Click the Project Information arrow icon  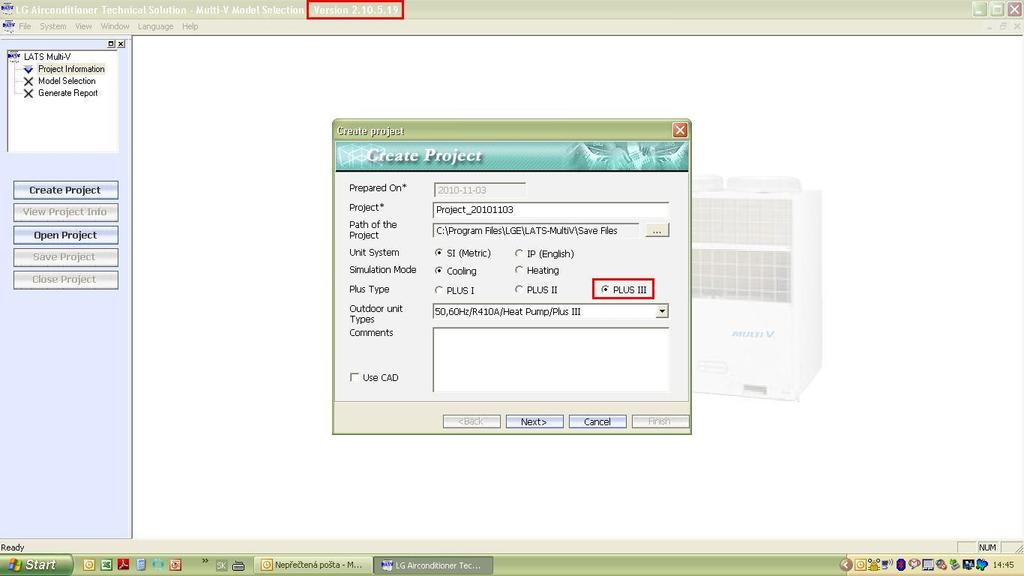(28, 69)
